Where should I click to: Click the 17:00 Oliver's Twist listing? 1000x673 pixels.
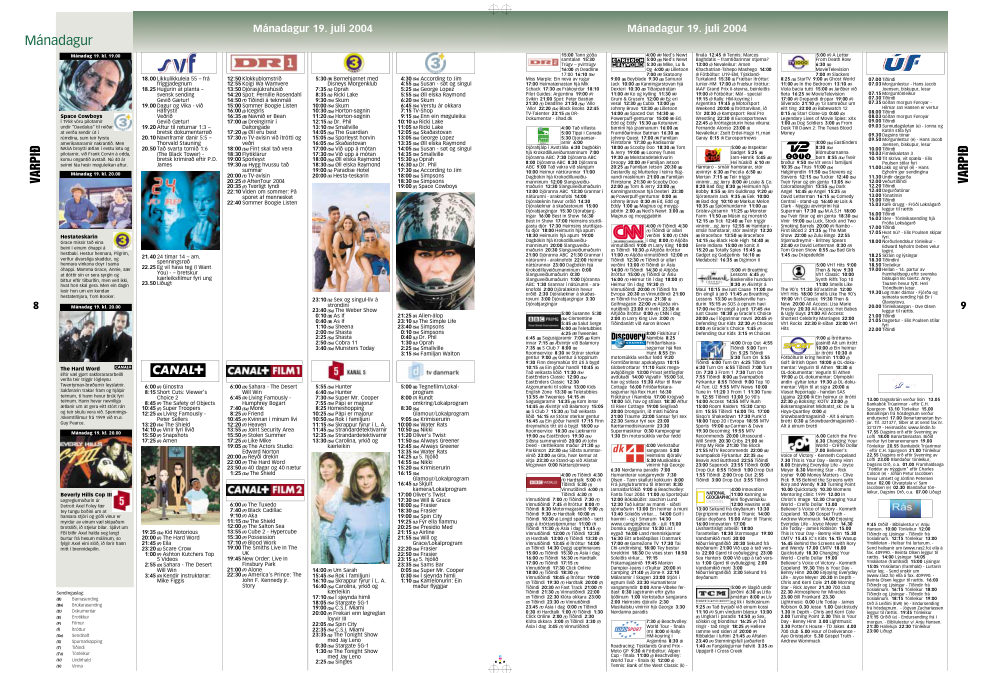(422, 494)
